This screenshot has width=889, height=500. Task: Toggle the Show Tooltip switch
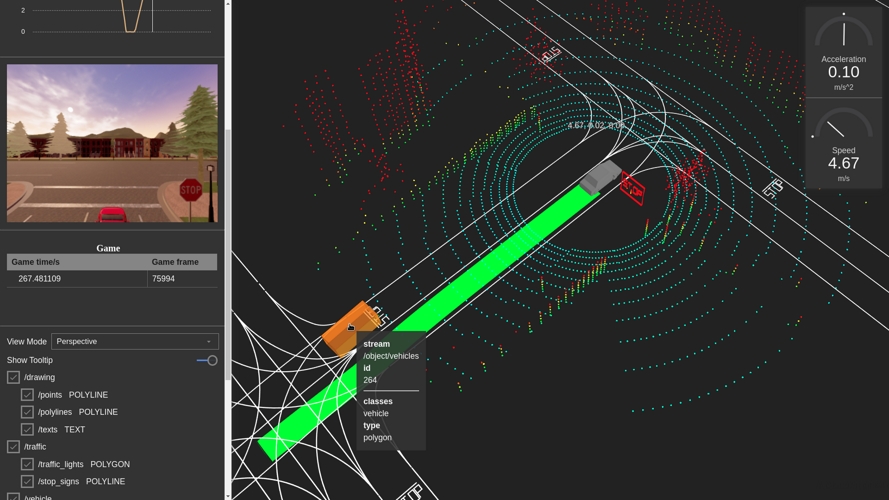click(x=207, y=360)
